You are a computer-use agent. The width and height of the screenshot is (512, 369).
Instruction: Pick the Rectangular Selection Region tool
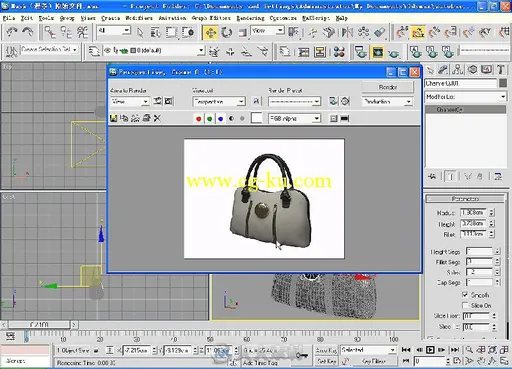pyautogui.click(x=172, y=32)
